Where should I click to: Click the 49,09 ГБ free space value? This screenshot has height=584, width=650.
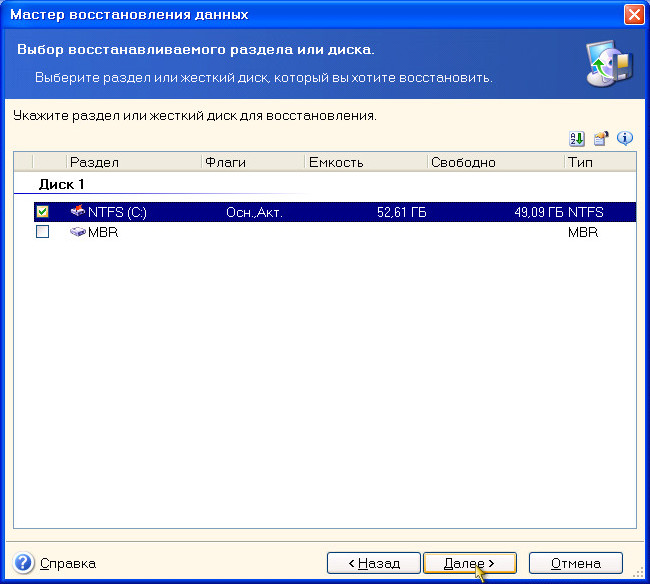point(538,213)
